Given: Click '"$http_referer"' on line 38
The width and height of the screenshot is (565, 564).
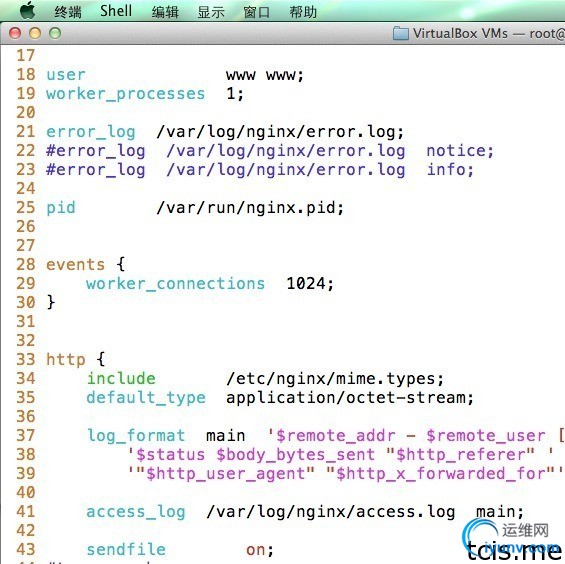Looking at the screenshot, I should tap(460, 455).
